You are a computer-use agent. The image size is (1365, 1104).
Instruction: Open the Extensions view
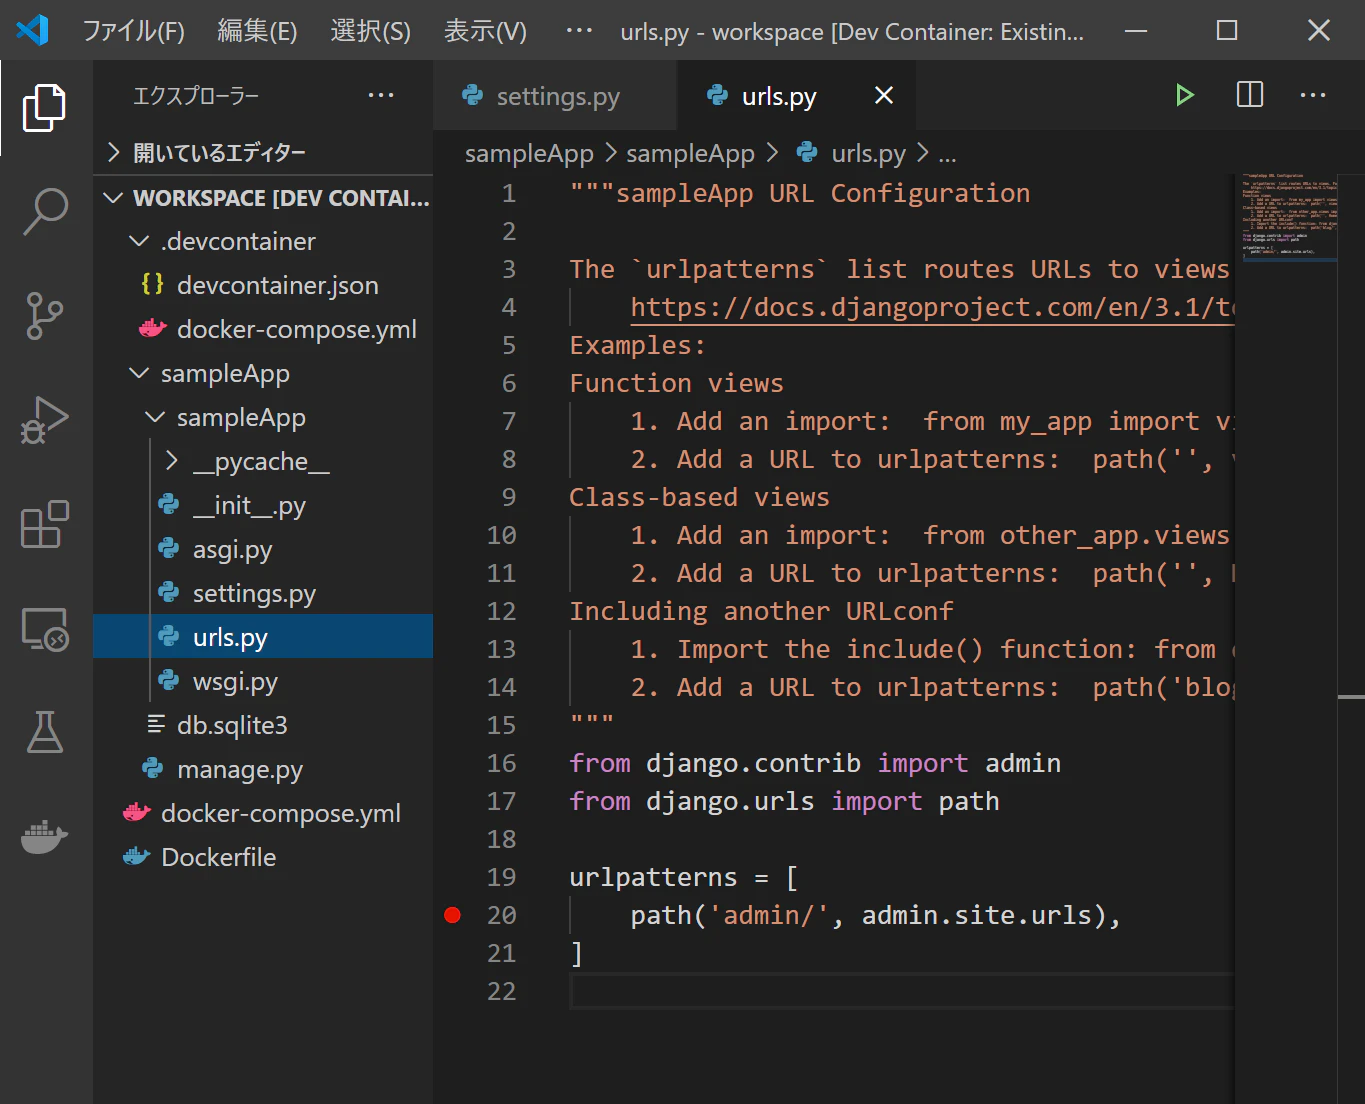point(45,524)
